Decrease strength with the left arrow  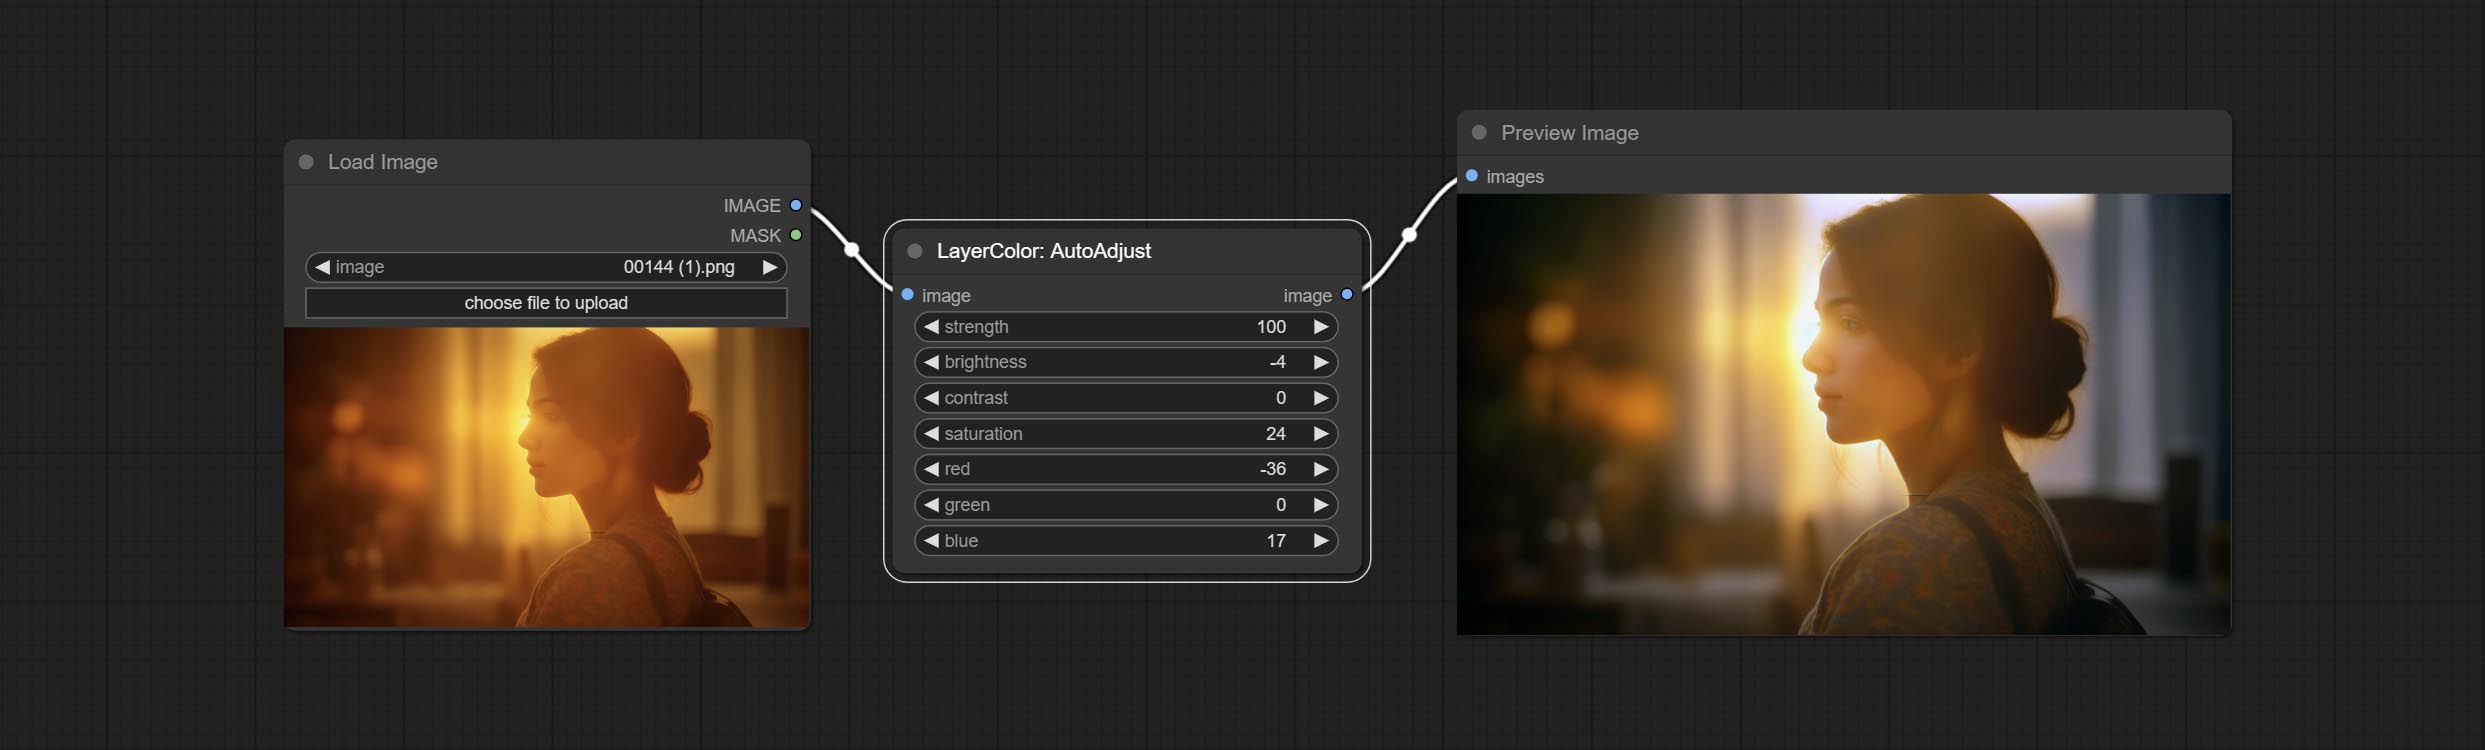931,327
